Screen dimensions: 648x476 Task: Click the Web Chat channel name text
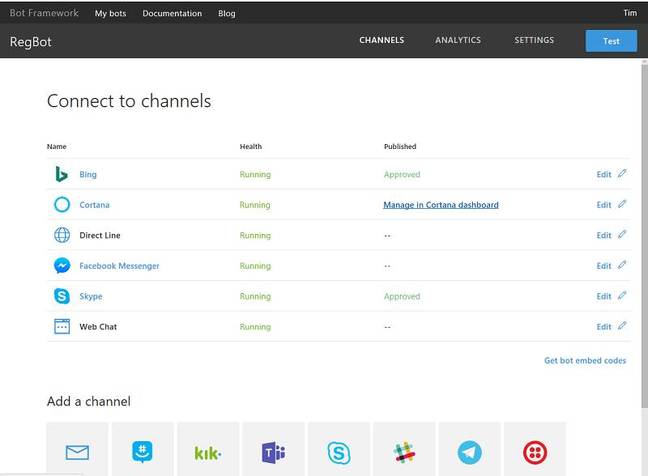[x=98, y=326]
